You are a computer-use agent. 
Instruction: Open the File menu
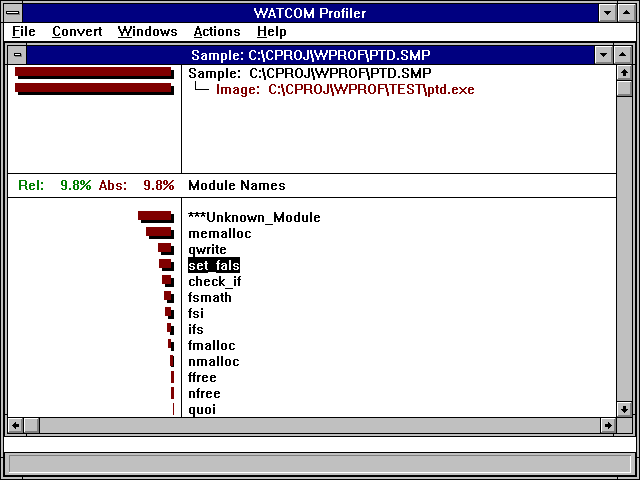(23, 32)
